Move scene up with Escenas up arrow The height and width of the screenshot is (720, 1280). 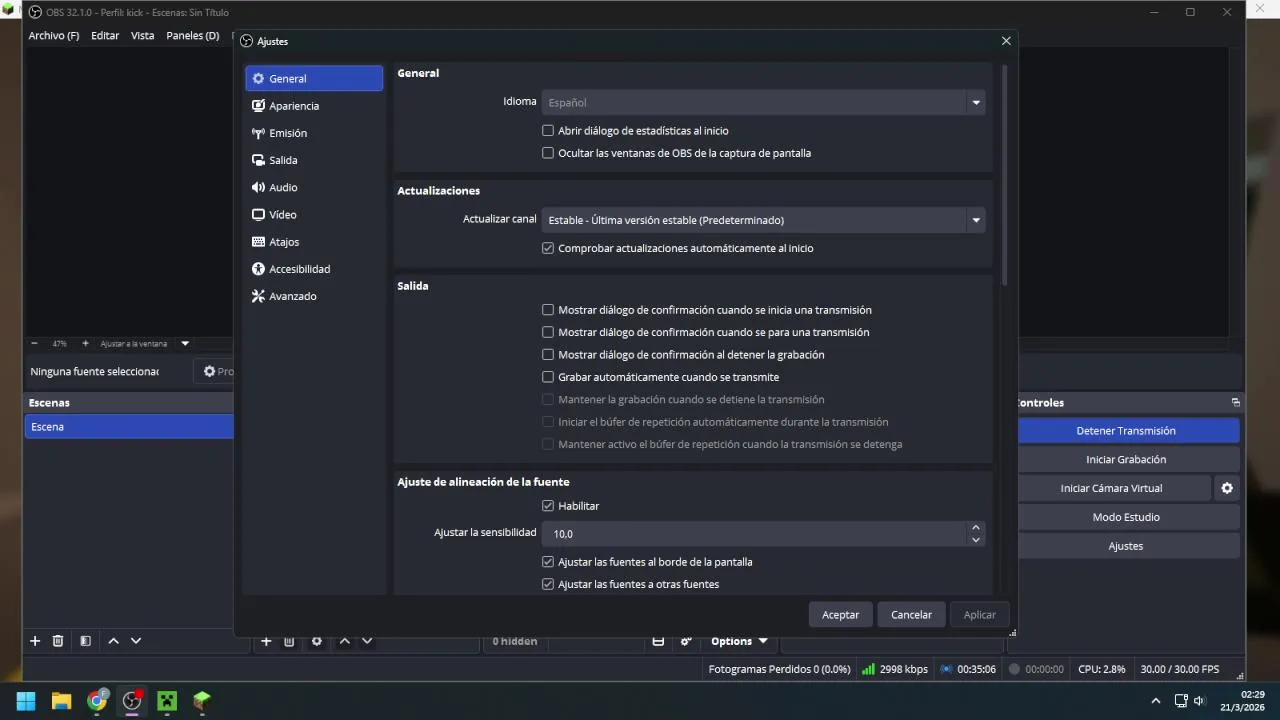tap(113, 641)
